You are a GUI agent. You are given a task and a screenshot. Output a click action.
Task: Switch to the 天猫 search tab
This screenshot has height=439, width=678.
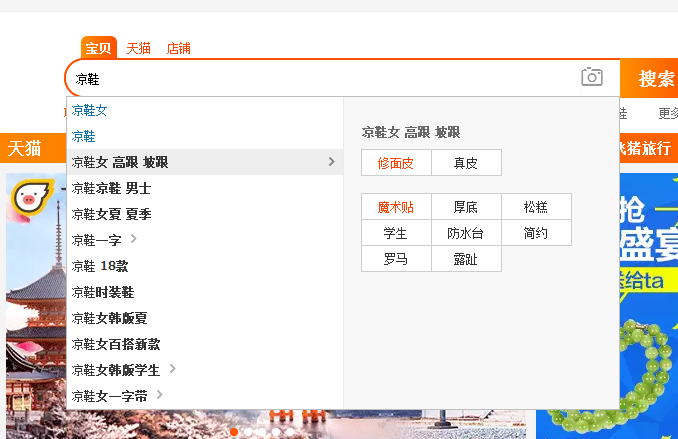point(138,48)
